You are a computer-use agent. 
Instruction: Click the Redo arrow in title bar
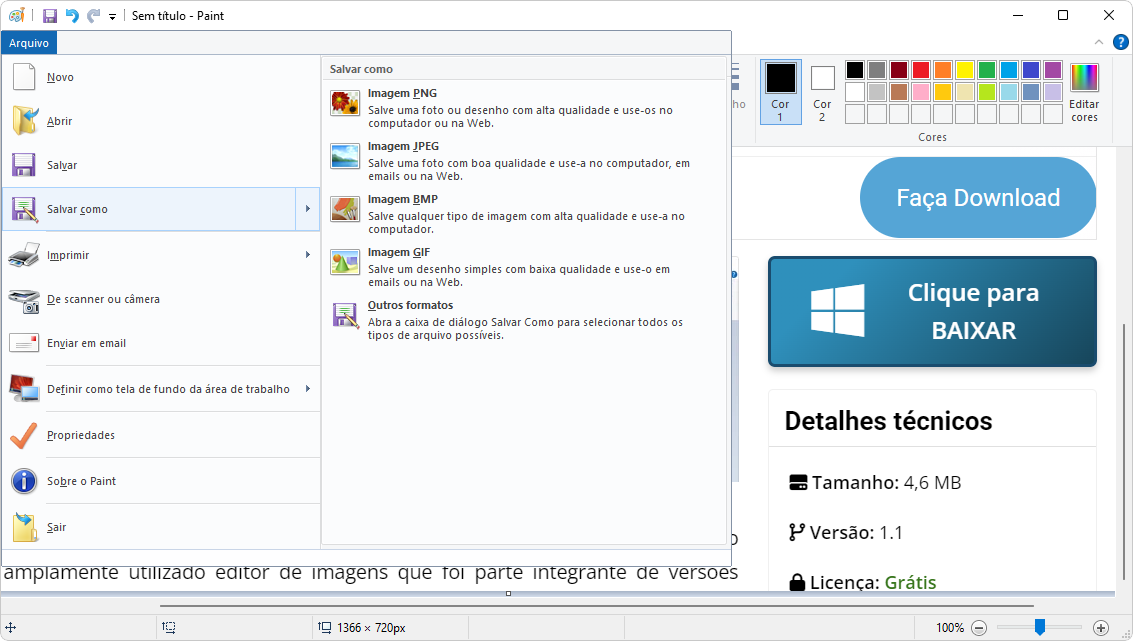click(93, 16)
